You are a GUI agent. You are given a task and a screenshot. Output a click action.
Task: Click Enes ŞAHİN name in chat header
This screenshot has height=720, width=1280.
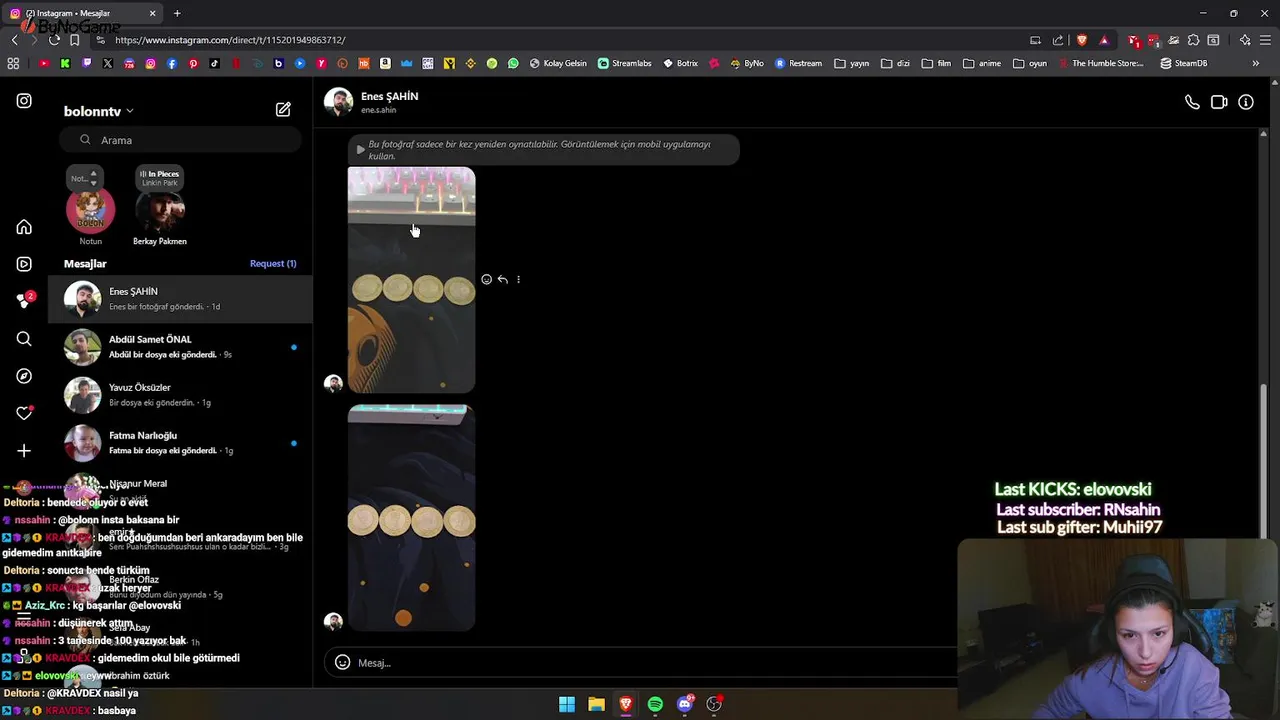tap(389, 96)
